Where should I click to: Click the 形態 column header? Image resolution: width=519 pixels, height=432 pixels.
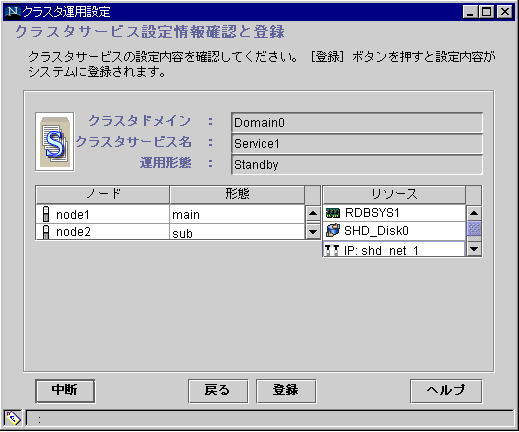click(237, 194)
